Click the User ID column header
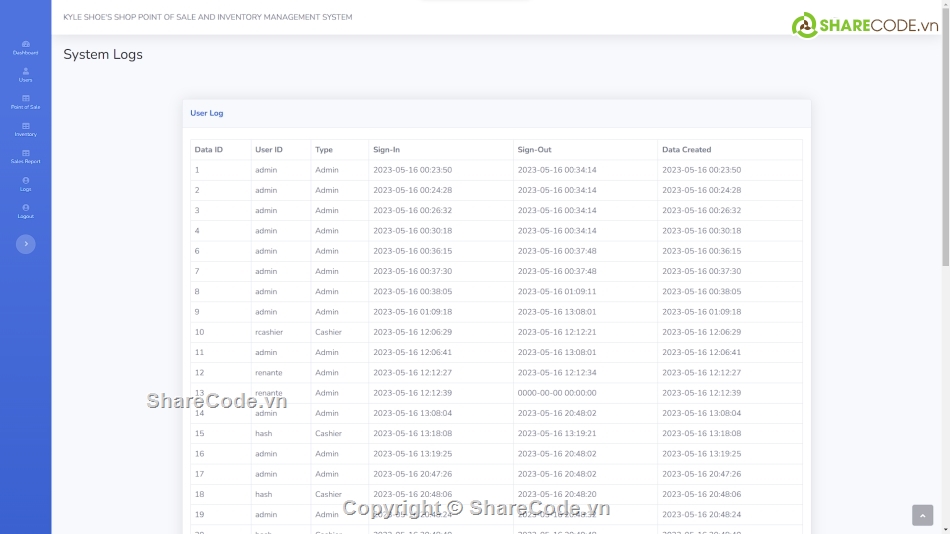Screen dimensions: 950x534 click(x=269, y=150)
